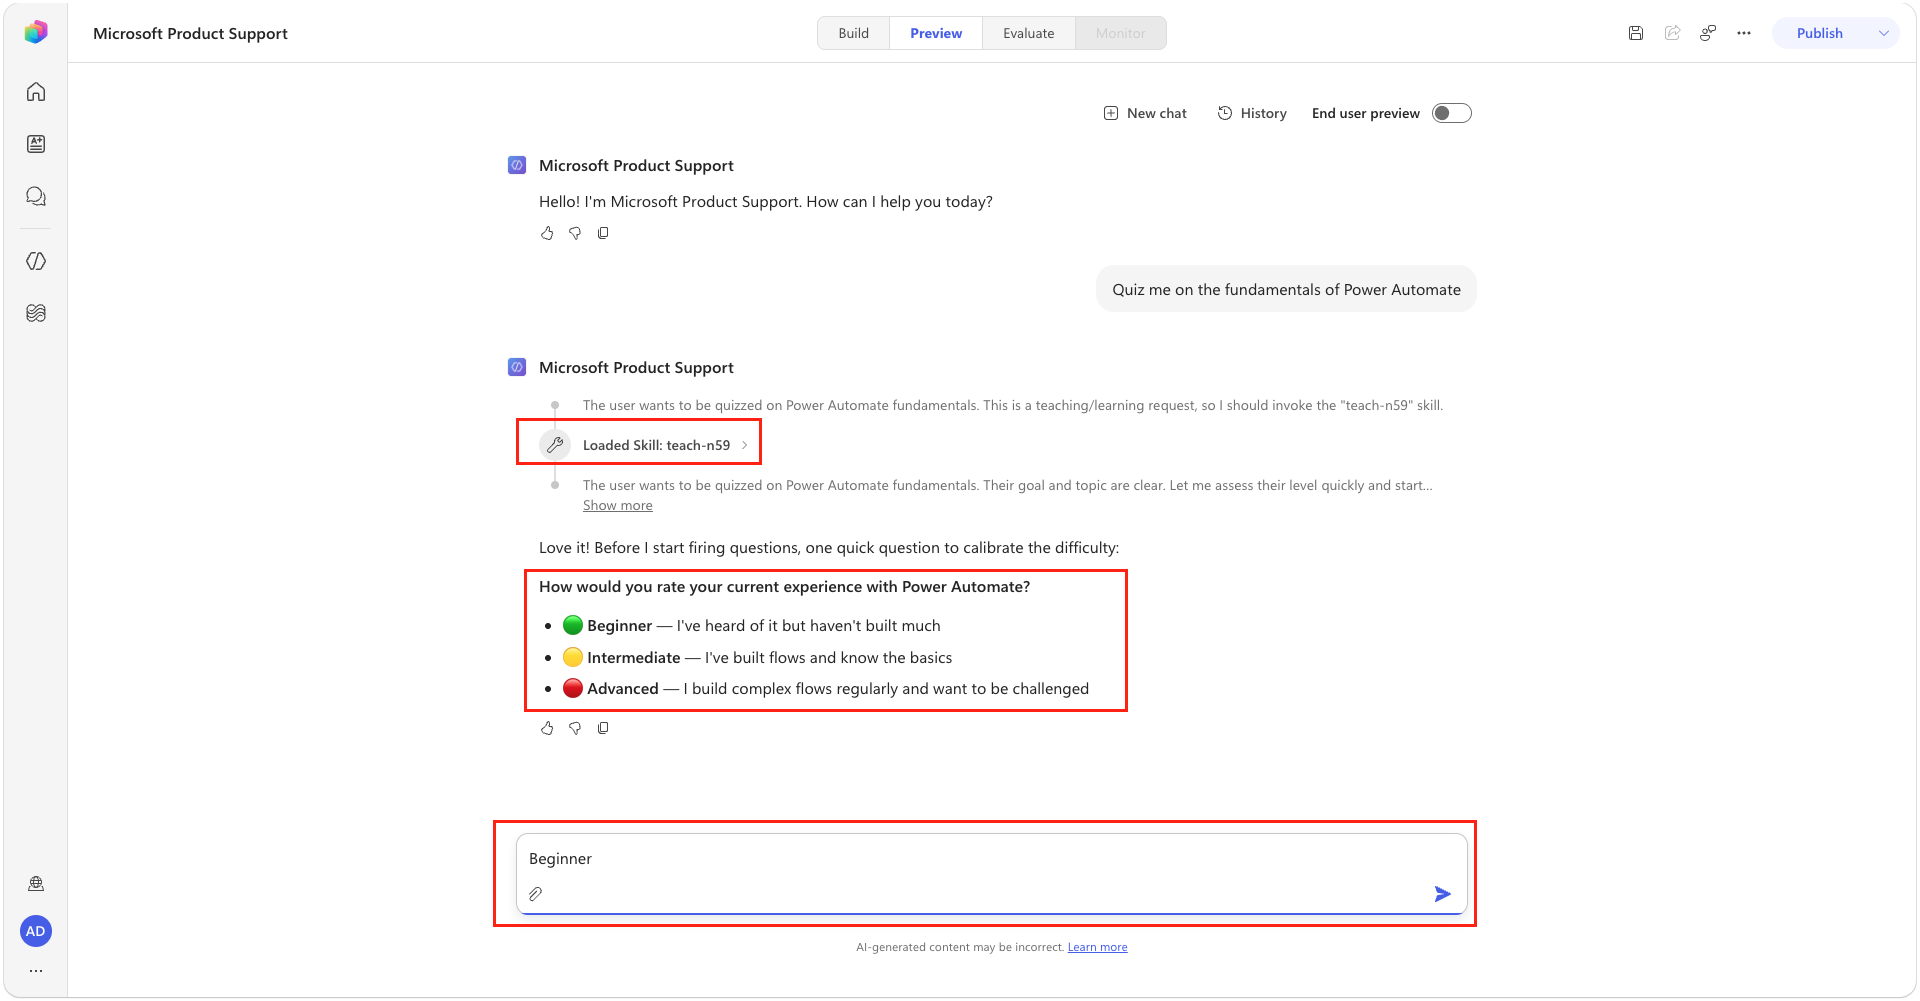Give thumbs down to the greeting message

point(575,233)
